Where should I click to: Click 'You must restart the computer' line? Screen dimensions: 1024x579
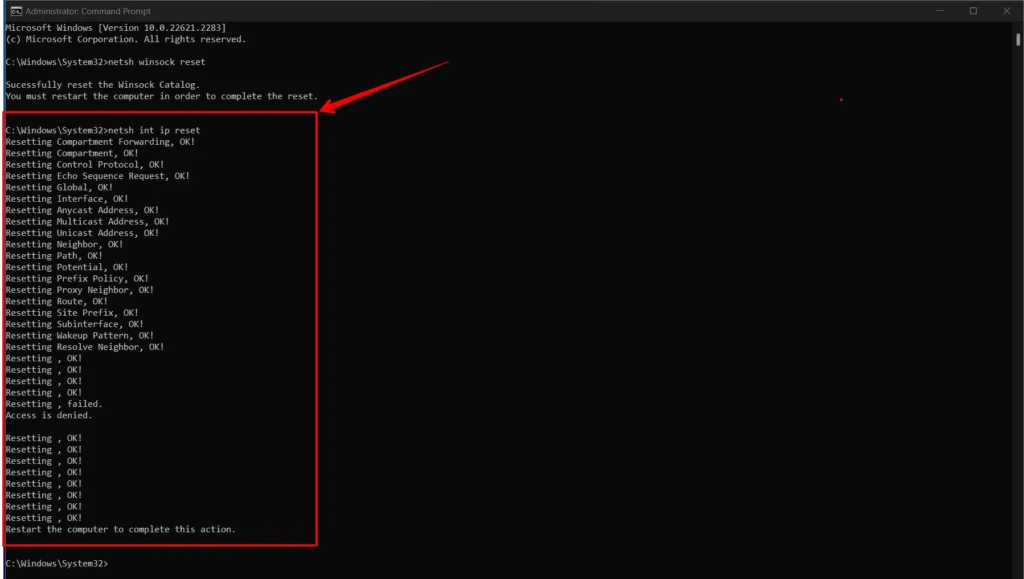click(161, 96)
